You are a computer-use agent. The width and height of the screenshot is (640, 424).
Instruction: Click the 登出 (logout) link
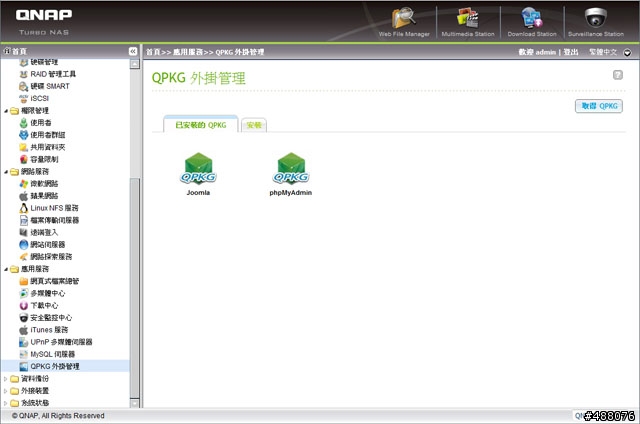tap(571, 52)
